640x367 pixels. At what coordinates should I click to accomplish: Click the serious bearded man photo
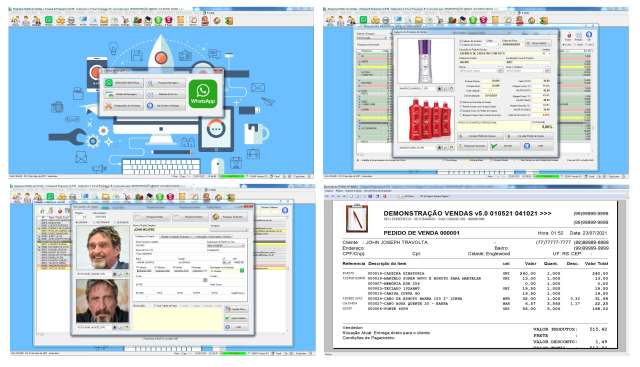coord(102,301)
